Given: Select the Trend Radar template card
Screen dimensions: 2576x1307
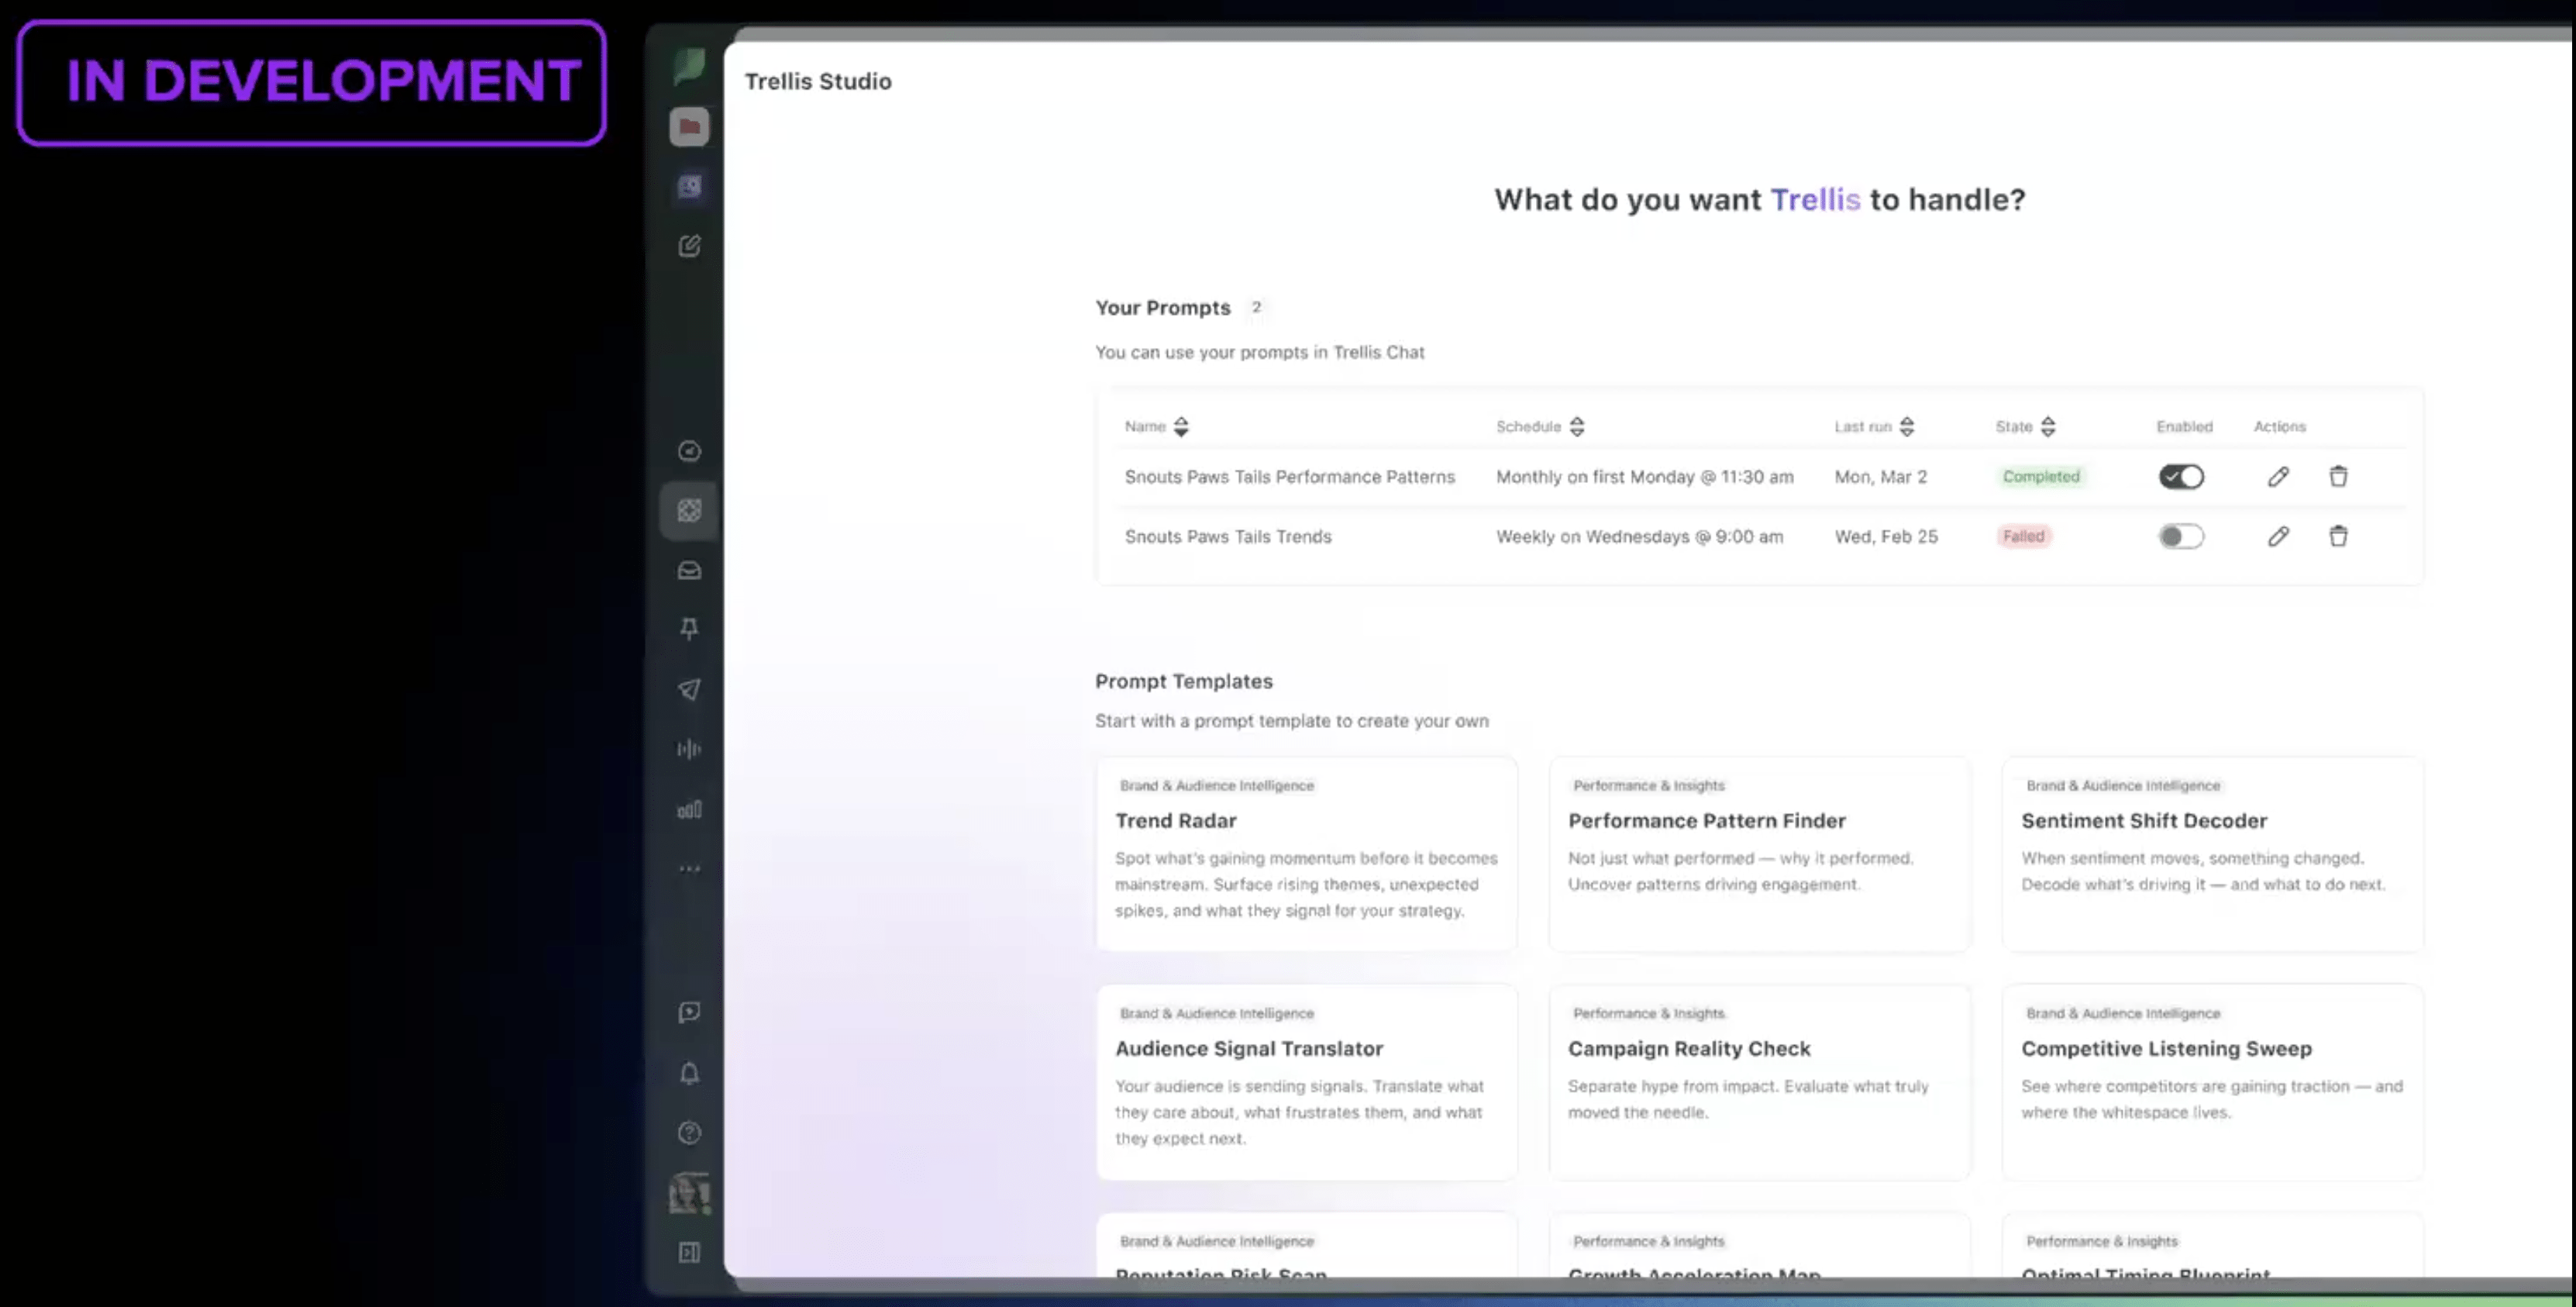Looking at the screenshot, I should point(1306,853).
